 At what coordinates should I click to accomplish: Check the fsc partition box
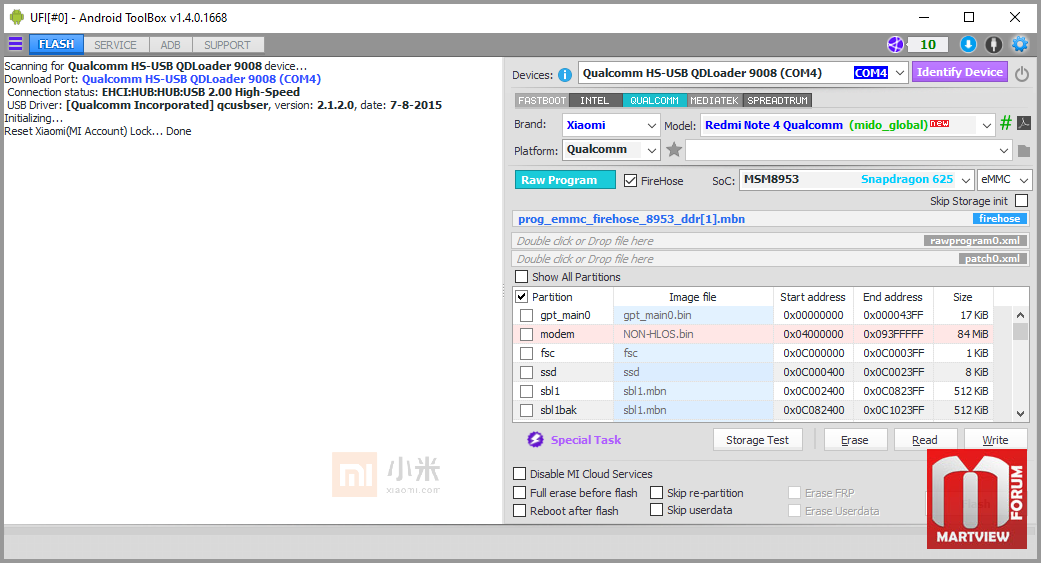[526, 353]
